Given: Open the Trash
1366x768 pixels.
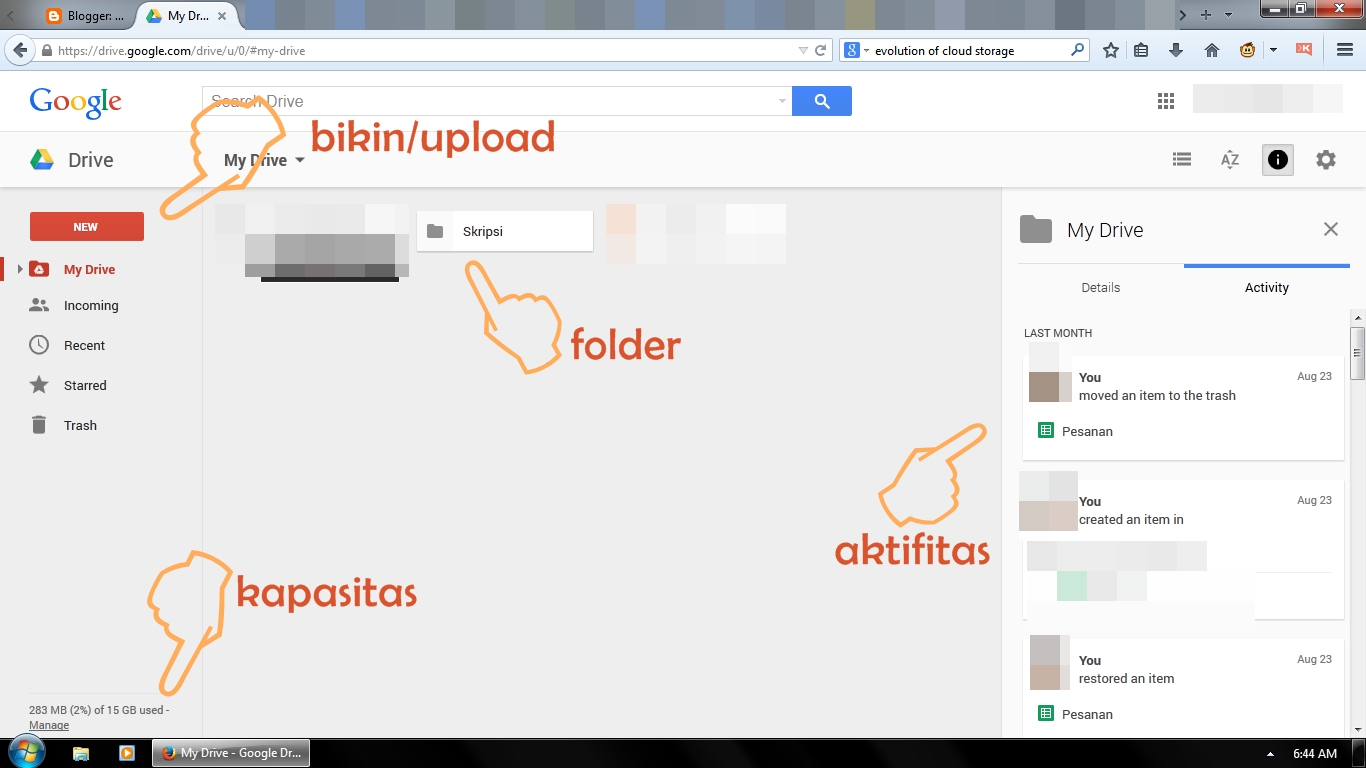Looking at the screenshot, I should click(80, 426).
